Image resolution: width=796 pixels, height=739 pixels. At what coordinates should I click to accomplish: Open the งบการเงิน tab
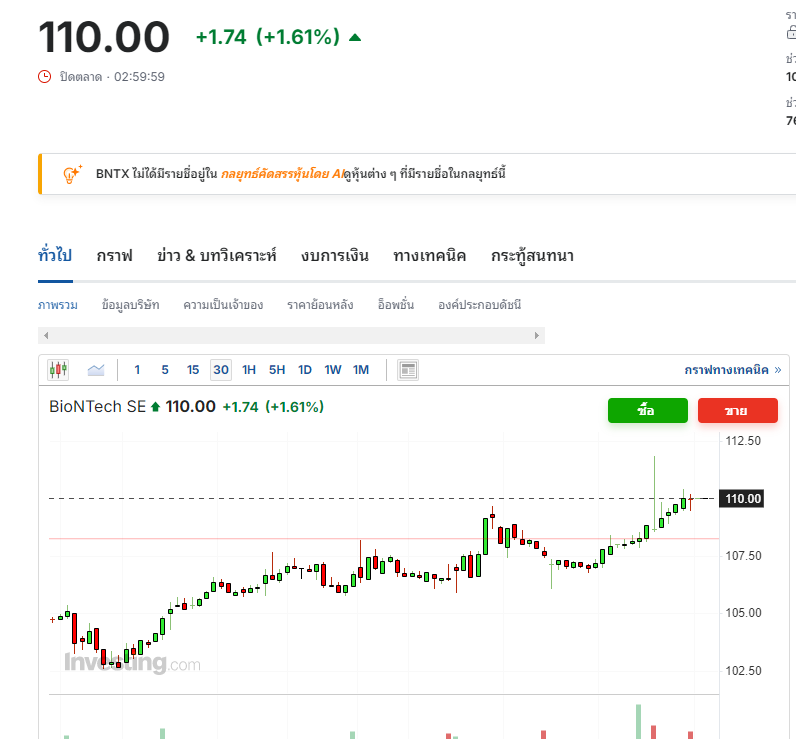pyautogui.click(x=335, y=255)
